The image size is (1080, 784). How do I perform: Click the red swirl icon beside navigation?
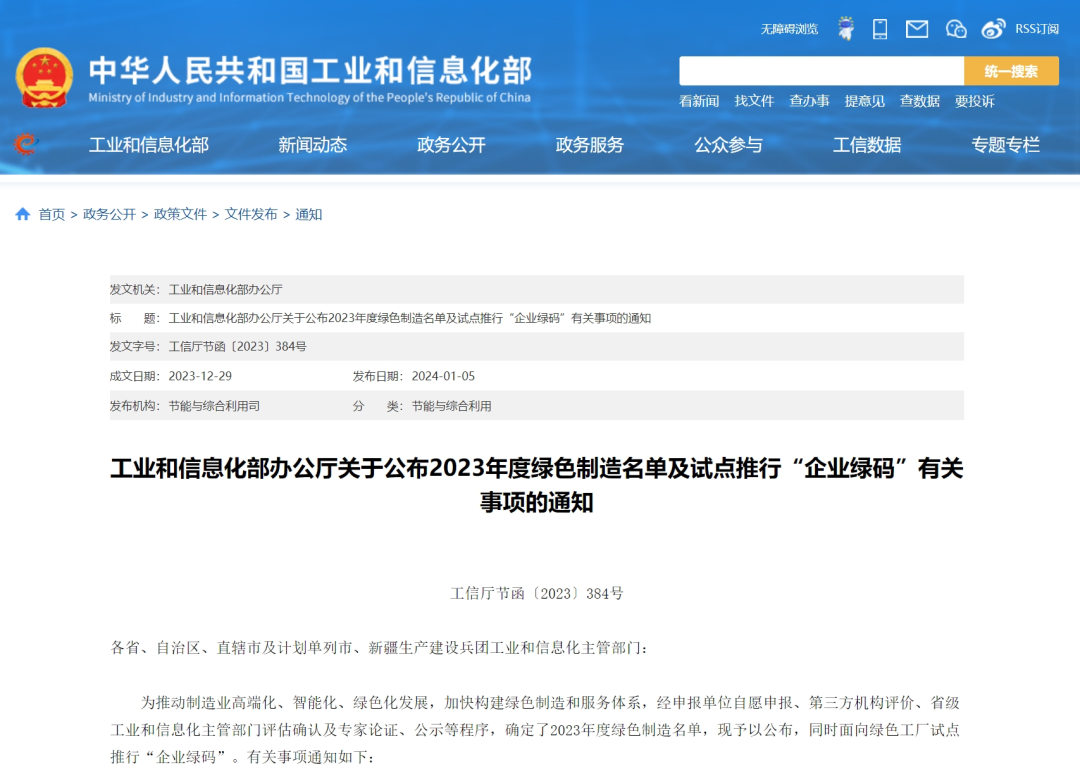(25, 144)
